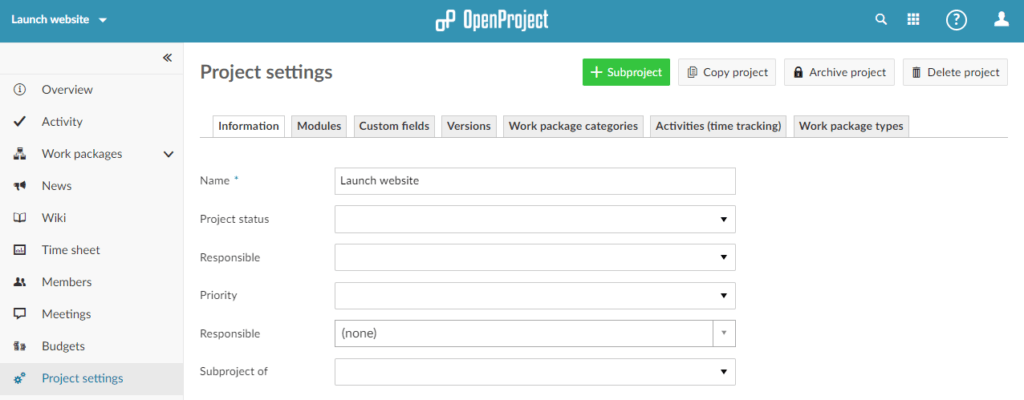This screenshot has width=1024, height=400.
Task: Click the News megaphone icon
Action: click(x=20, y=186)
